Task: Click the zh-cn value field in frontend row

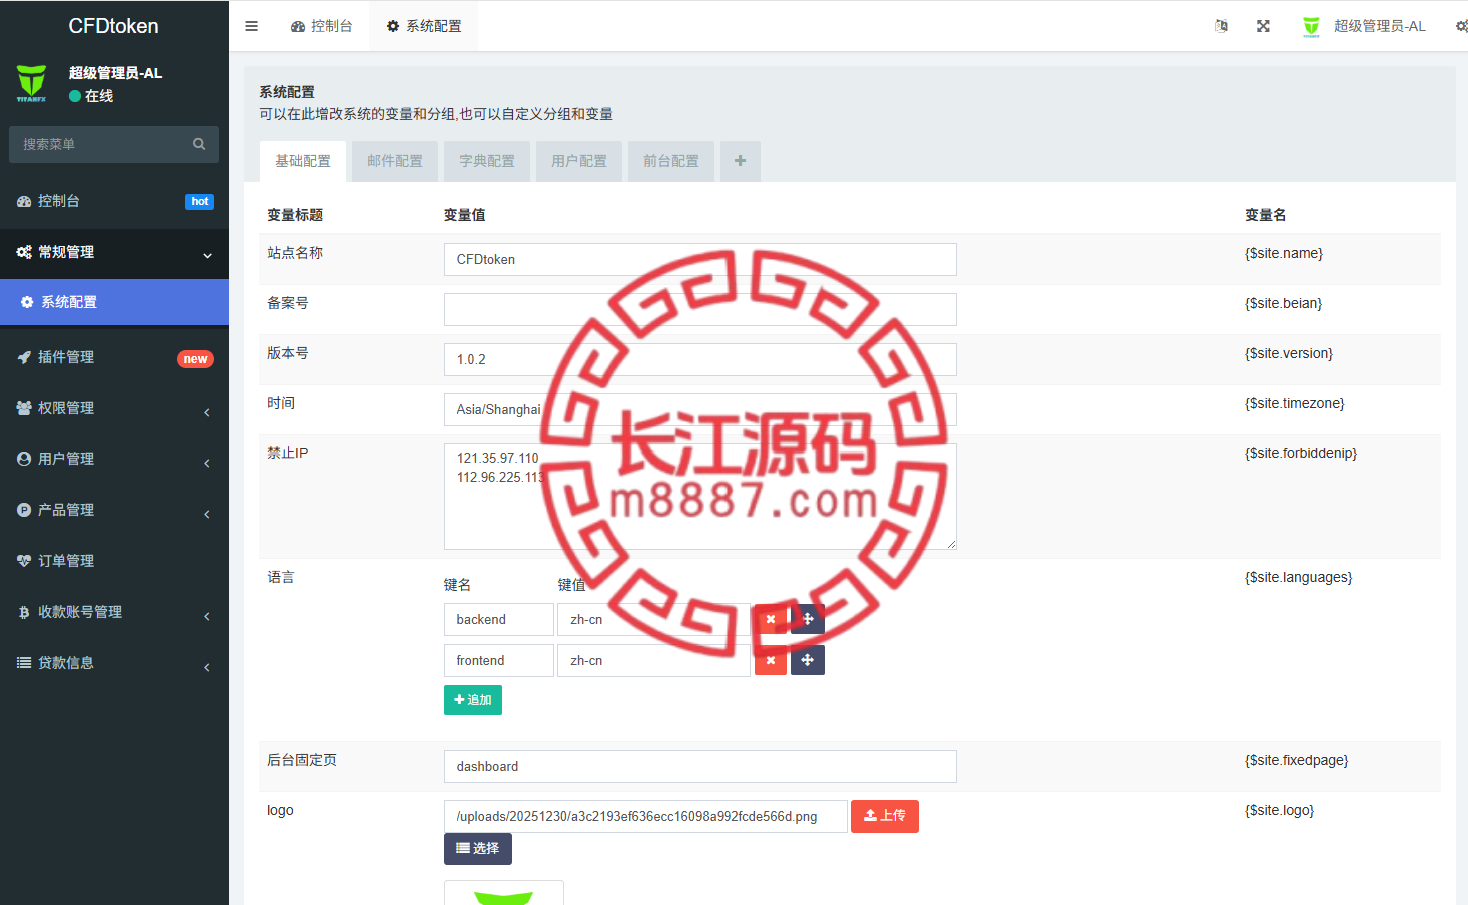Action: [x=654, y=660]
